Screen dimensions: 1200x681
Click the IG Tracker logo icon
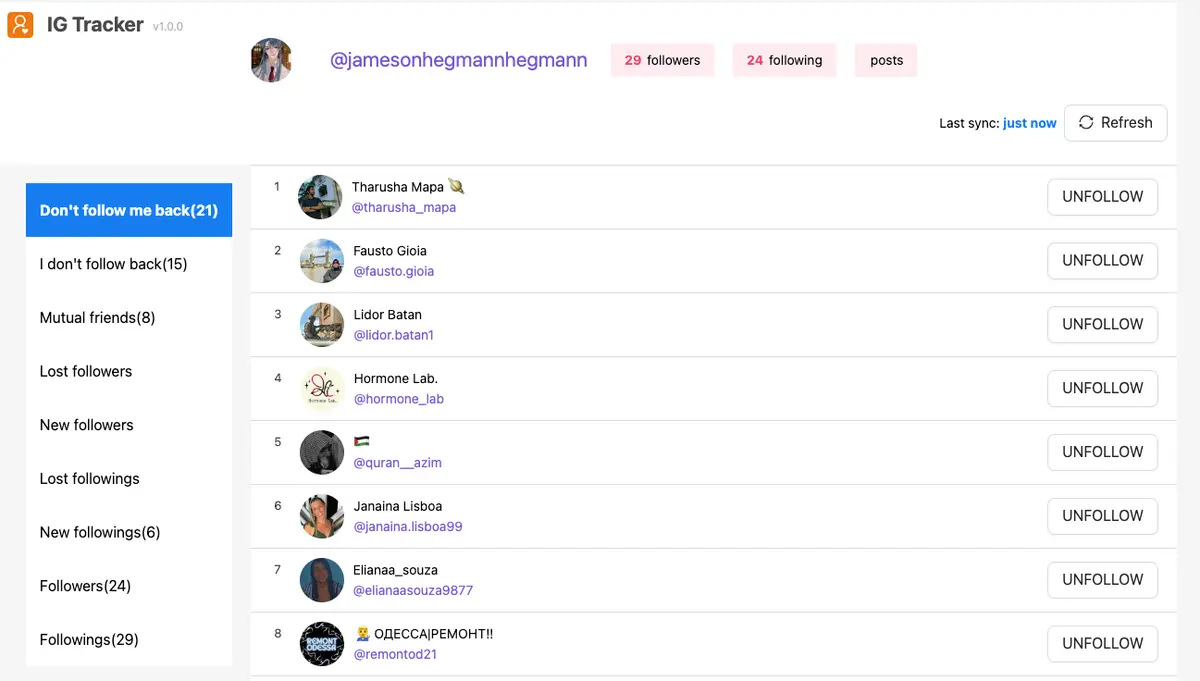pyautogui.click(x=20, y=24)
